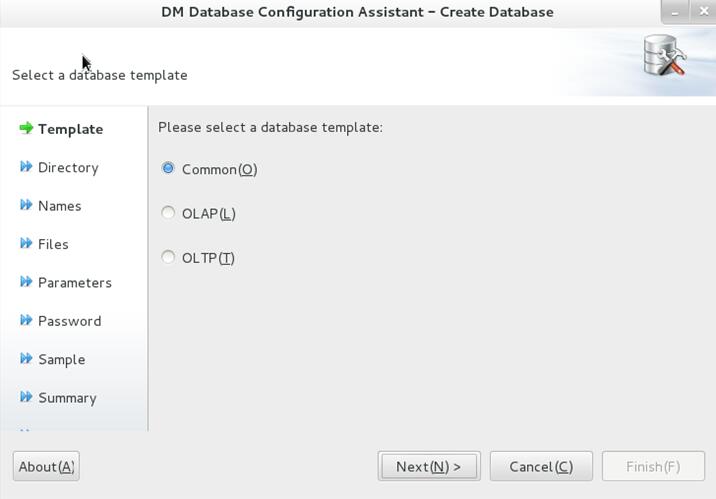Image resolution: width=716 pixels, height=499 pixels.
Task: Open the Parameters step label
Action: click(x=75, y=283)
